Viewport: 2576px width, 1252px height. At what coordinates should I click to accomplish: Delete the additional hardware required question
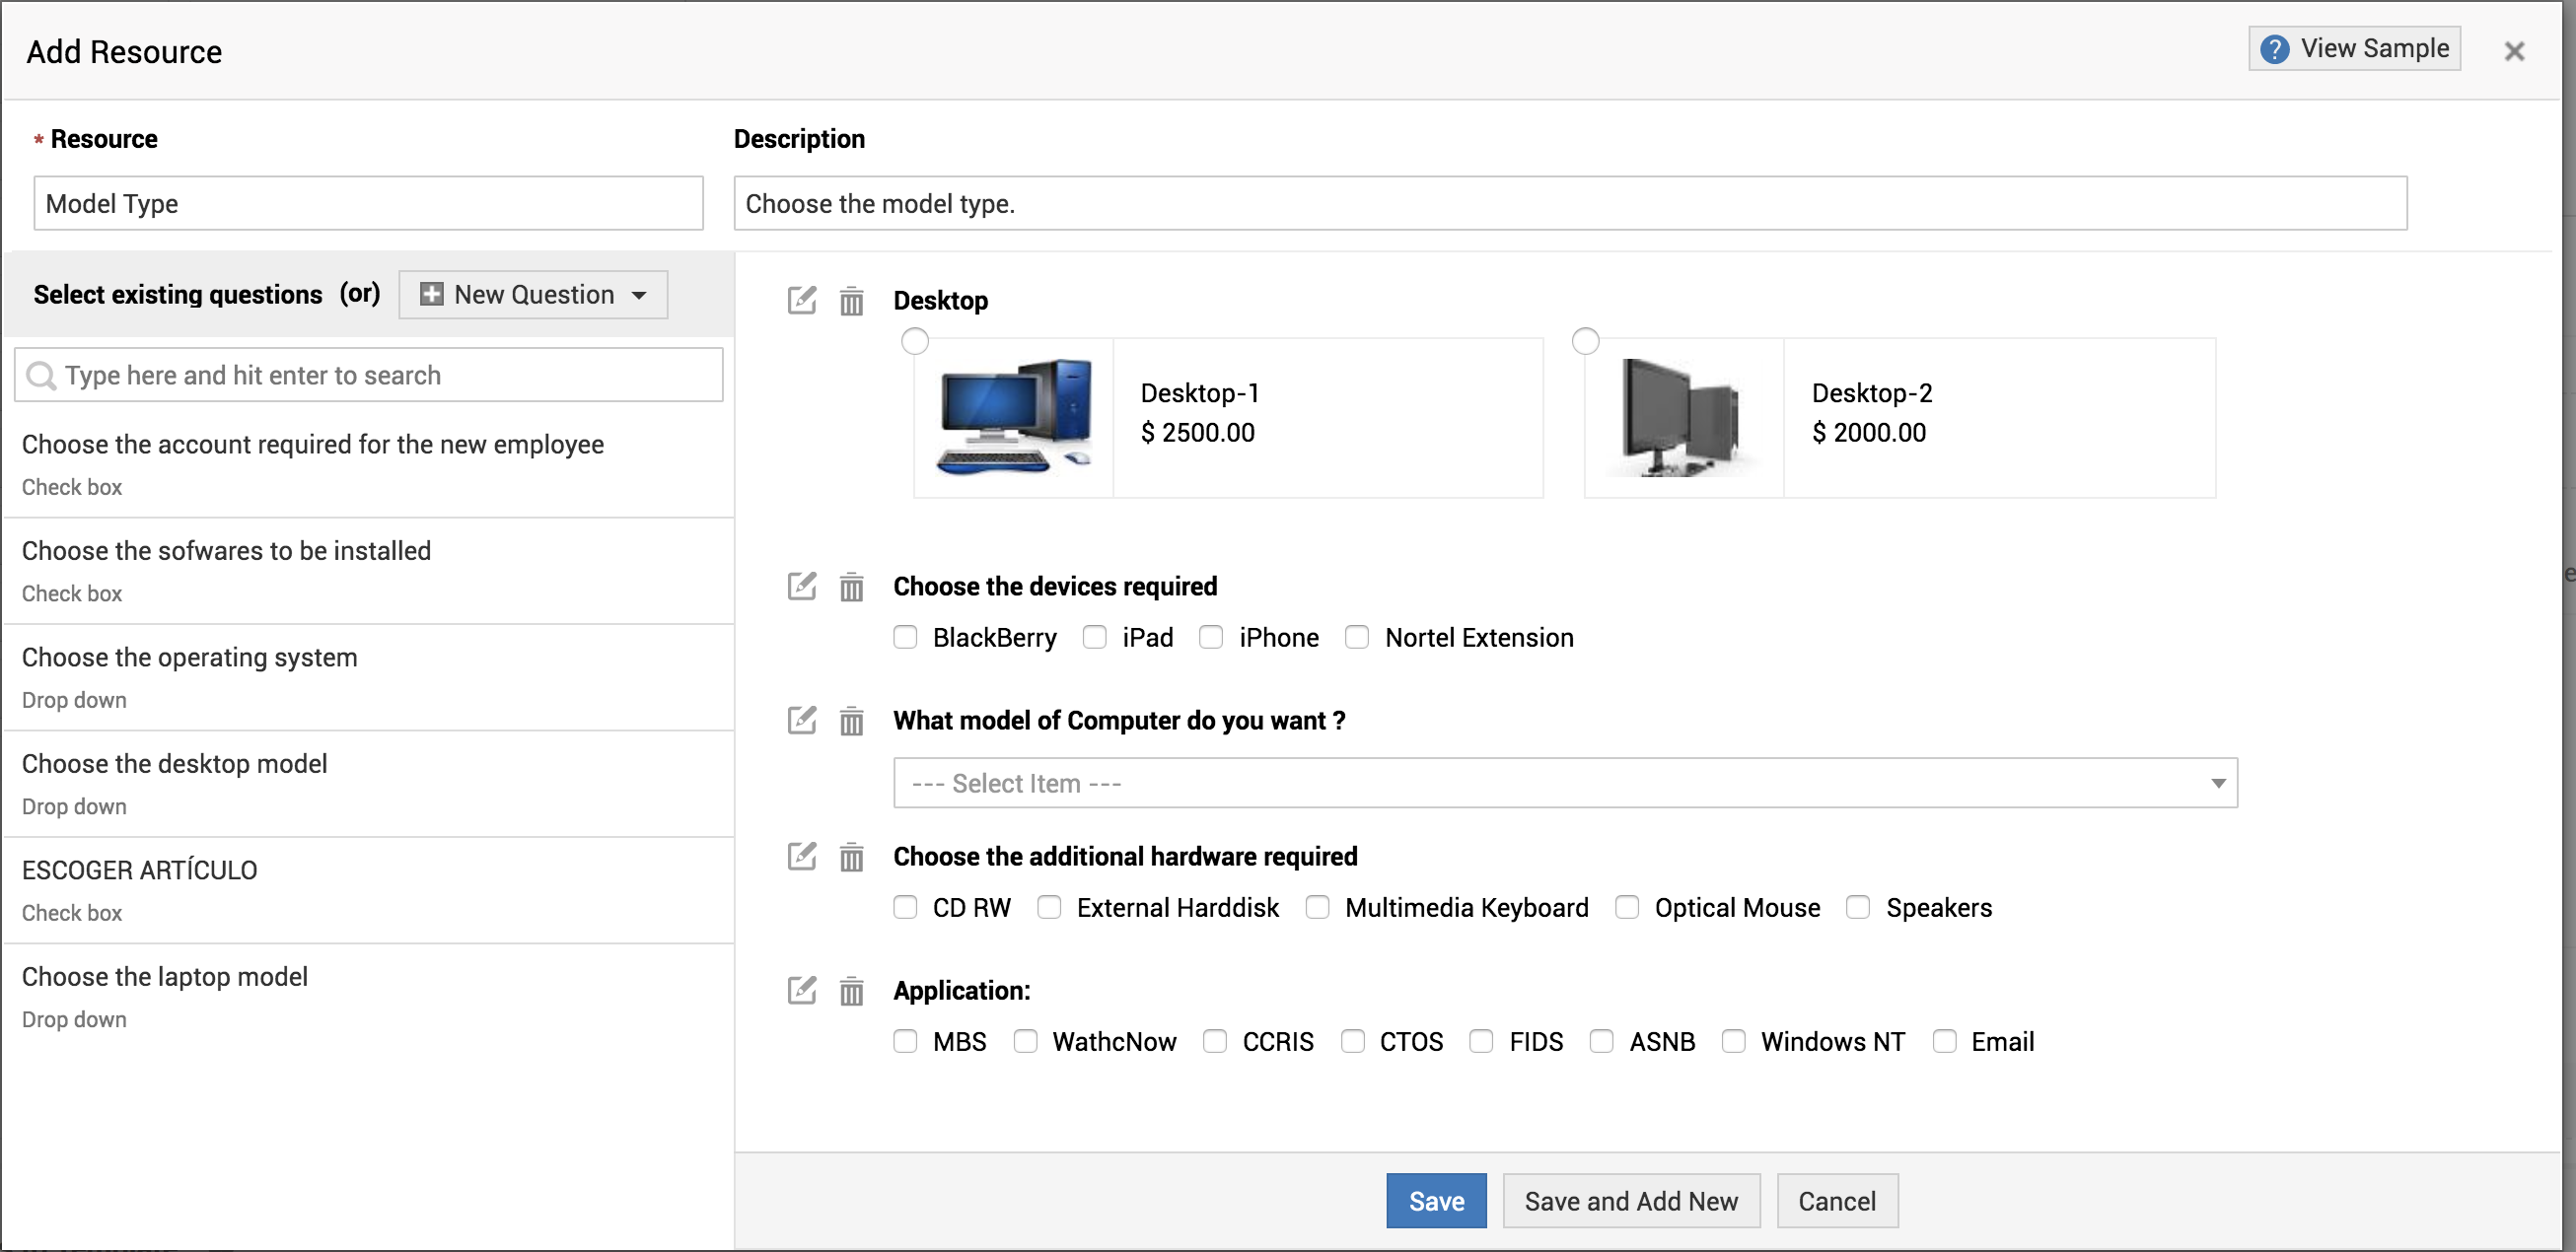pyautogui.click(x=851, y=856)
